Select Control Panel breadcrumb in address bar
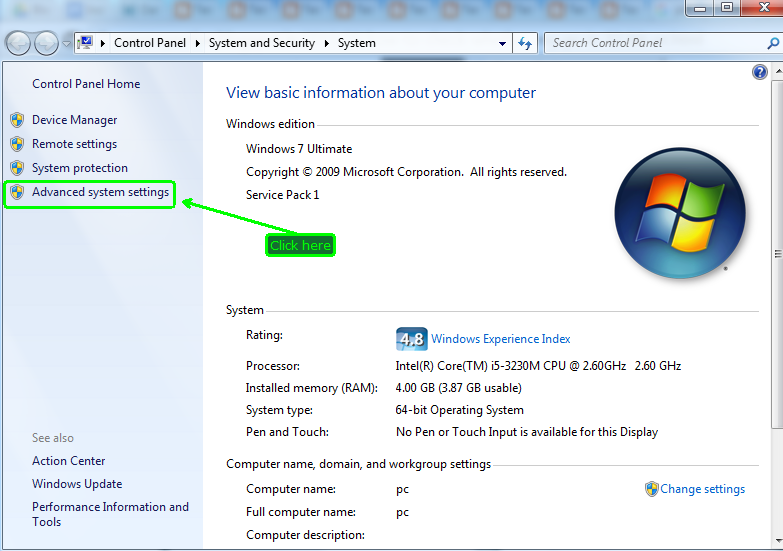This screenshot has width=783, height=551. 150,43
